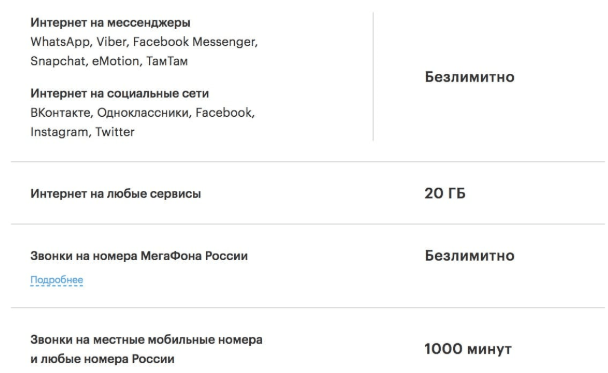Click the Instagram, Twitter text

(82, 132)
